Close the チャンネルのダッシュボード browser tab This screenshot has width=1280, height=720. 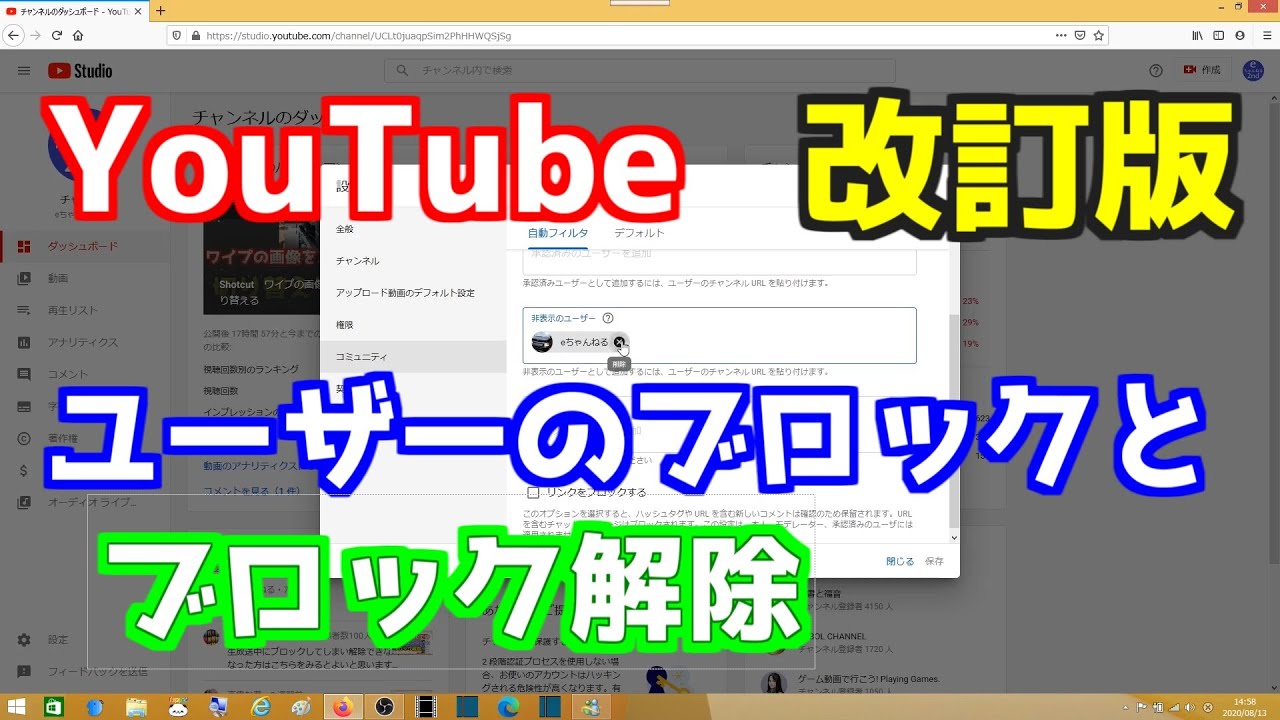[139, 10]
